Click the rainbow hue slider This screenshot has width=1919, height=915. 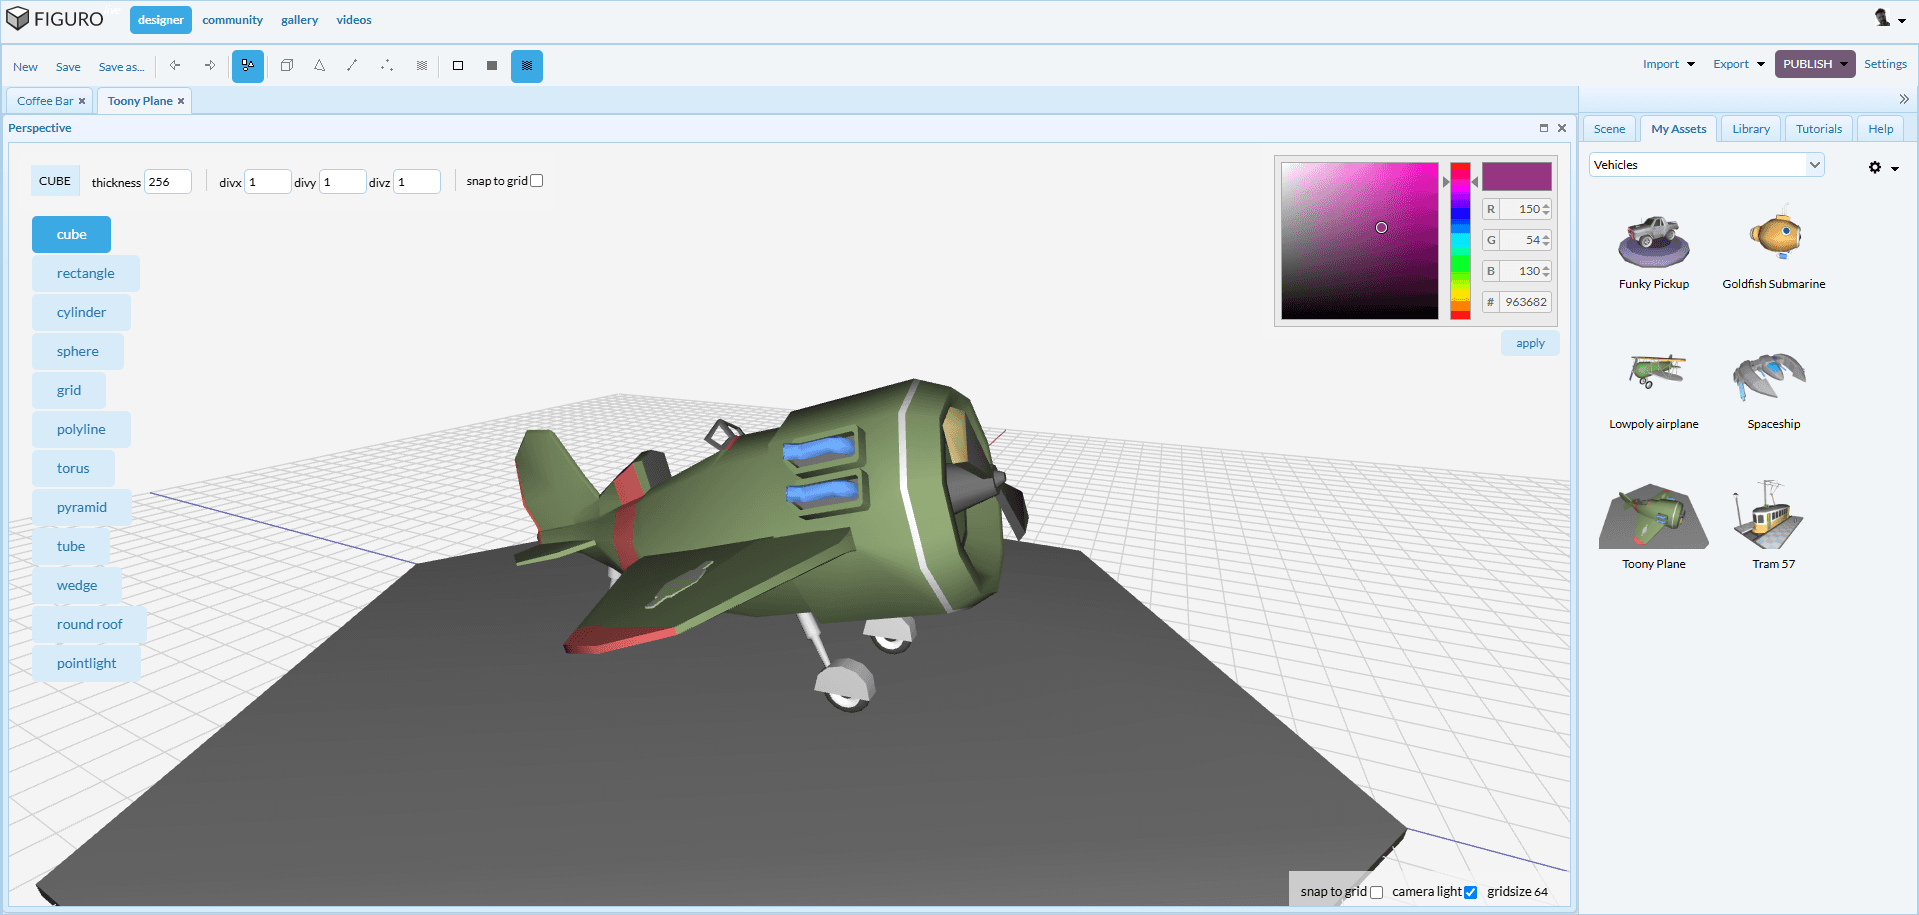point(1460,241)
